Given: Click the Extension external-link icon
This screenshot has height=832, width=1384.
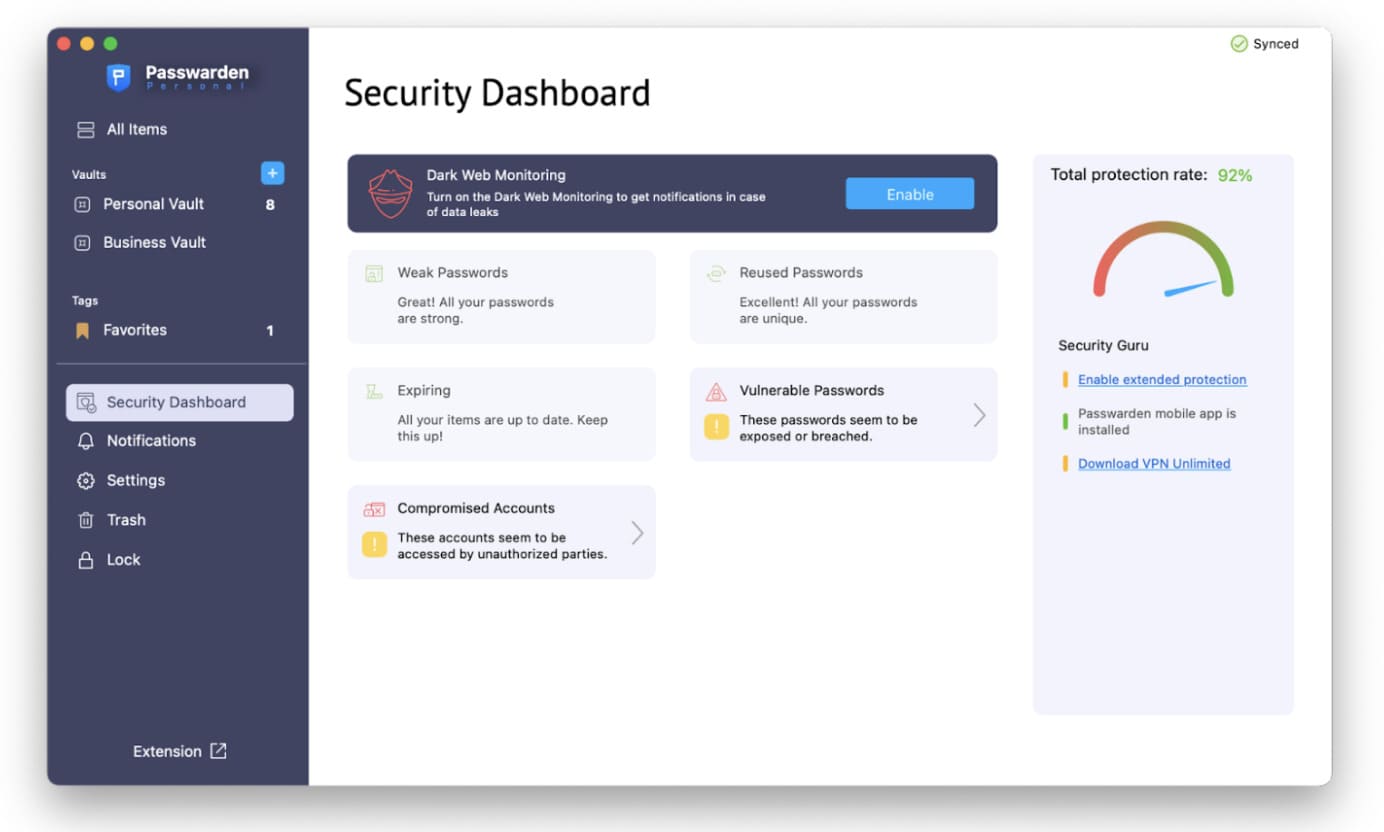Looking at the screenshot, I should coord(218,751).
